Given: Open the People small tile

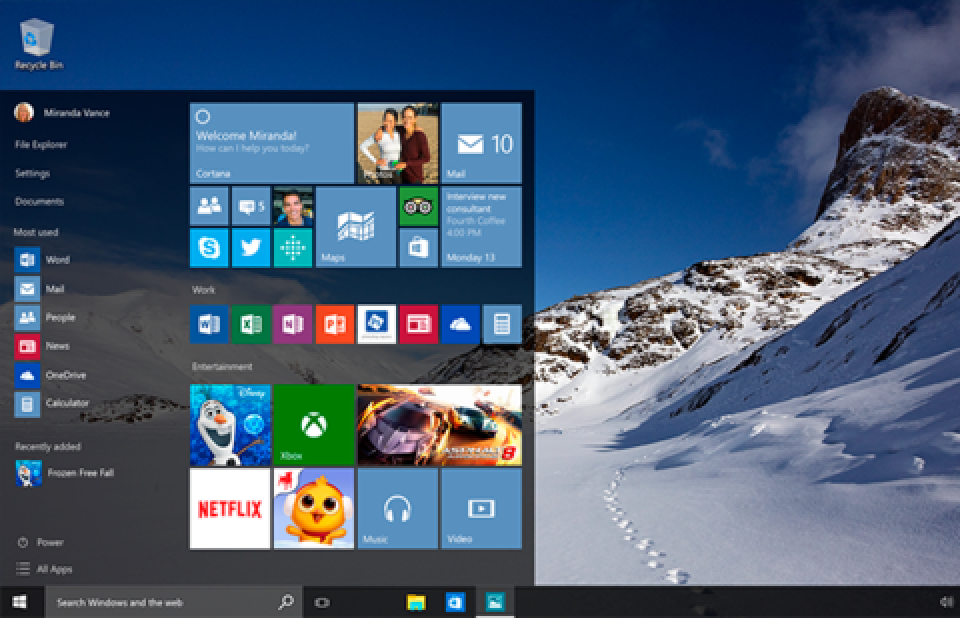Looking at the screenshot, I should pos(209,206).
